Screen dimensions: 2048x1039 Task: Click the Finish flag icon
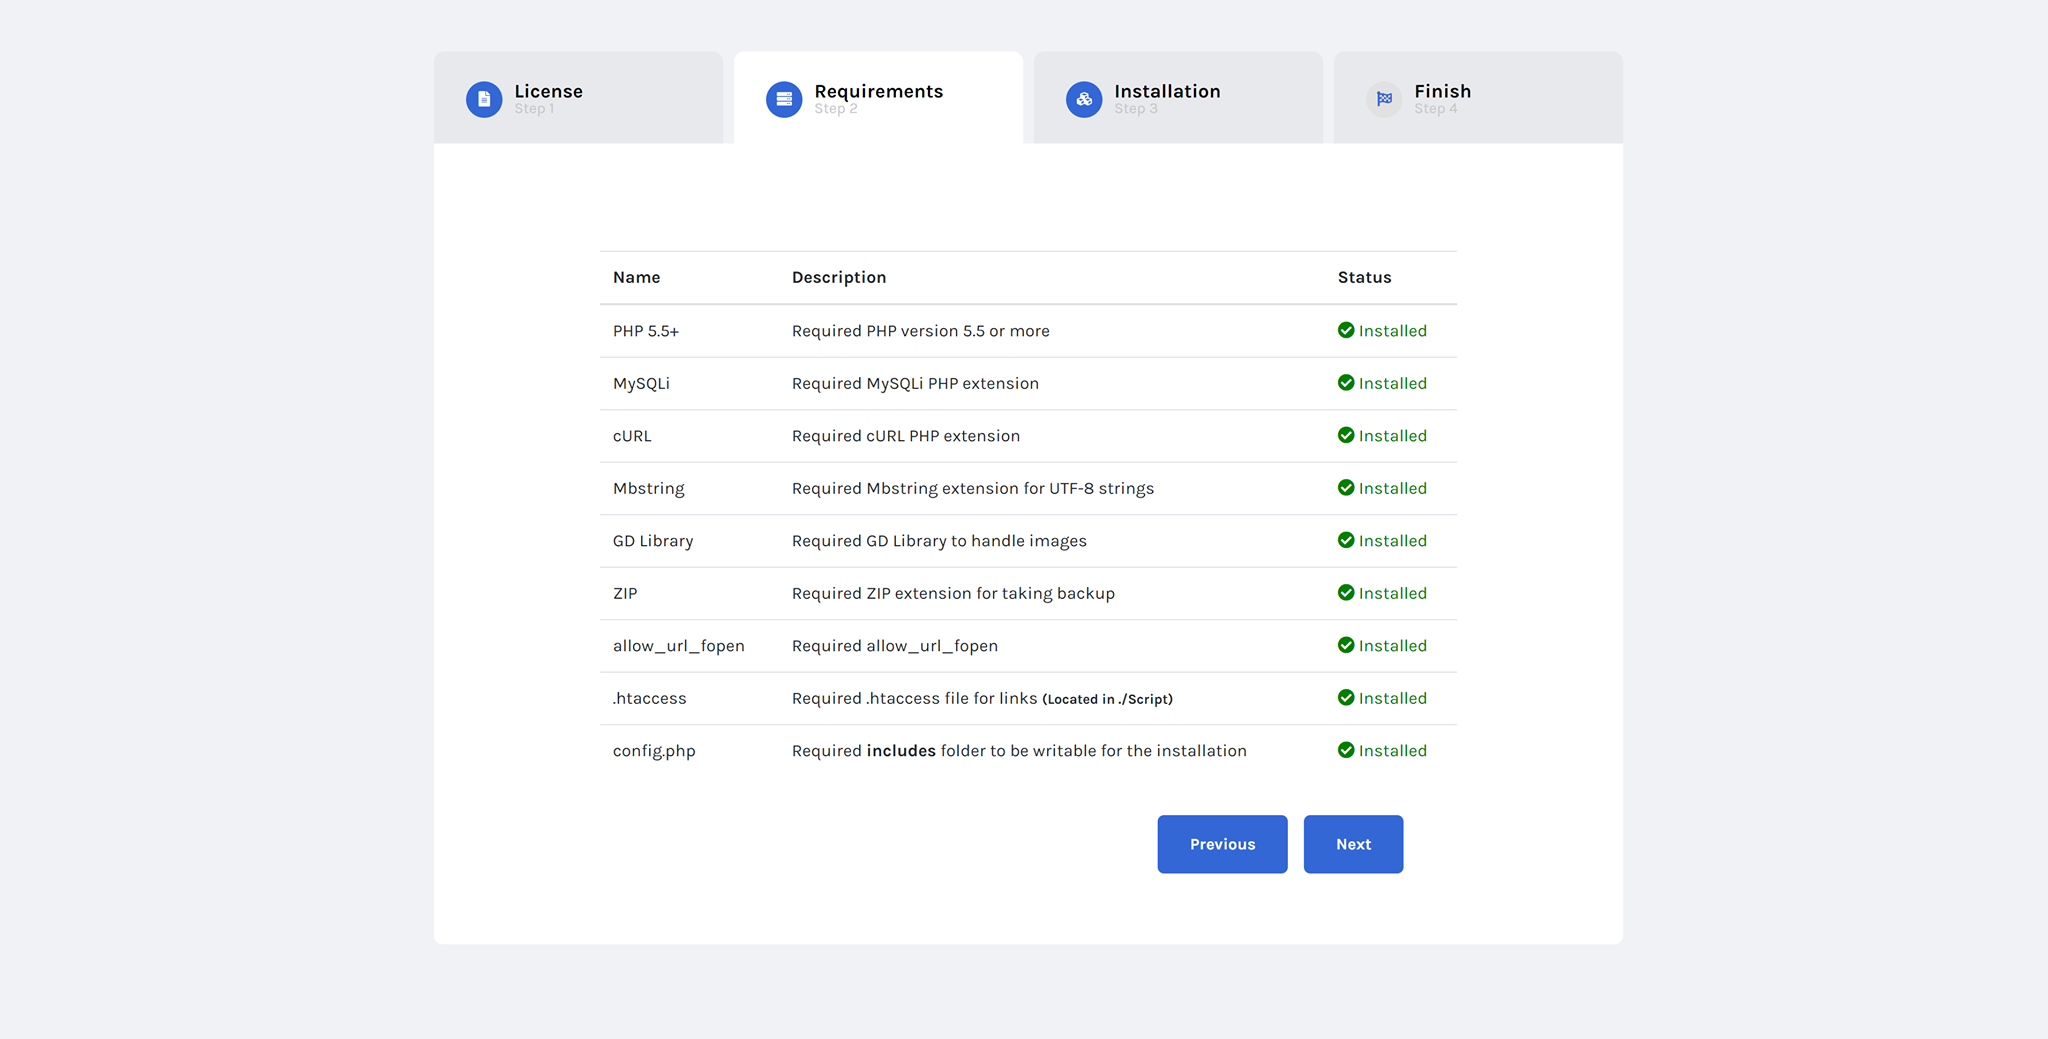point(1384,99)
